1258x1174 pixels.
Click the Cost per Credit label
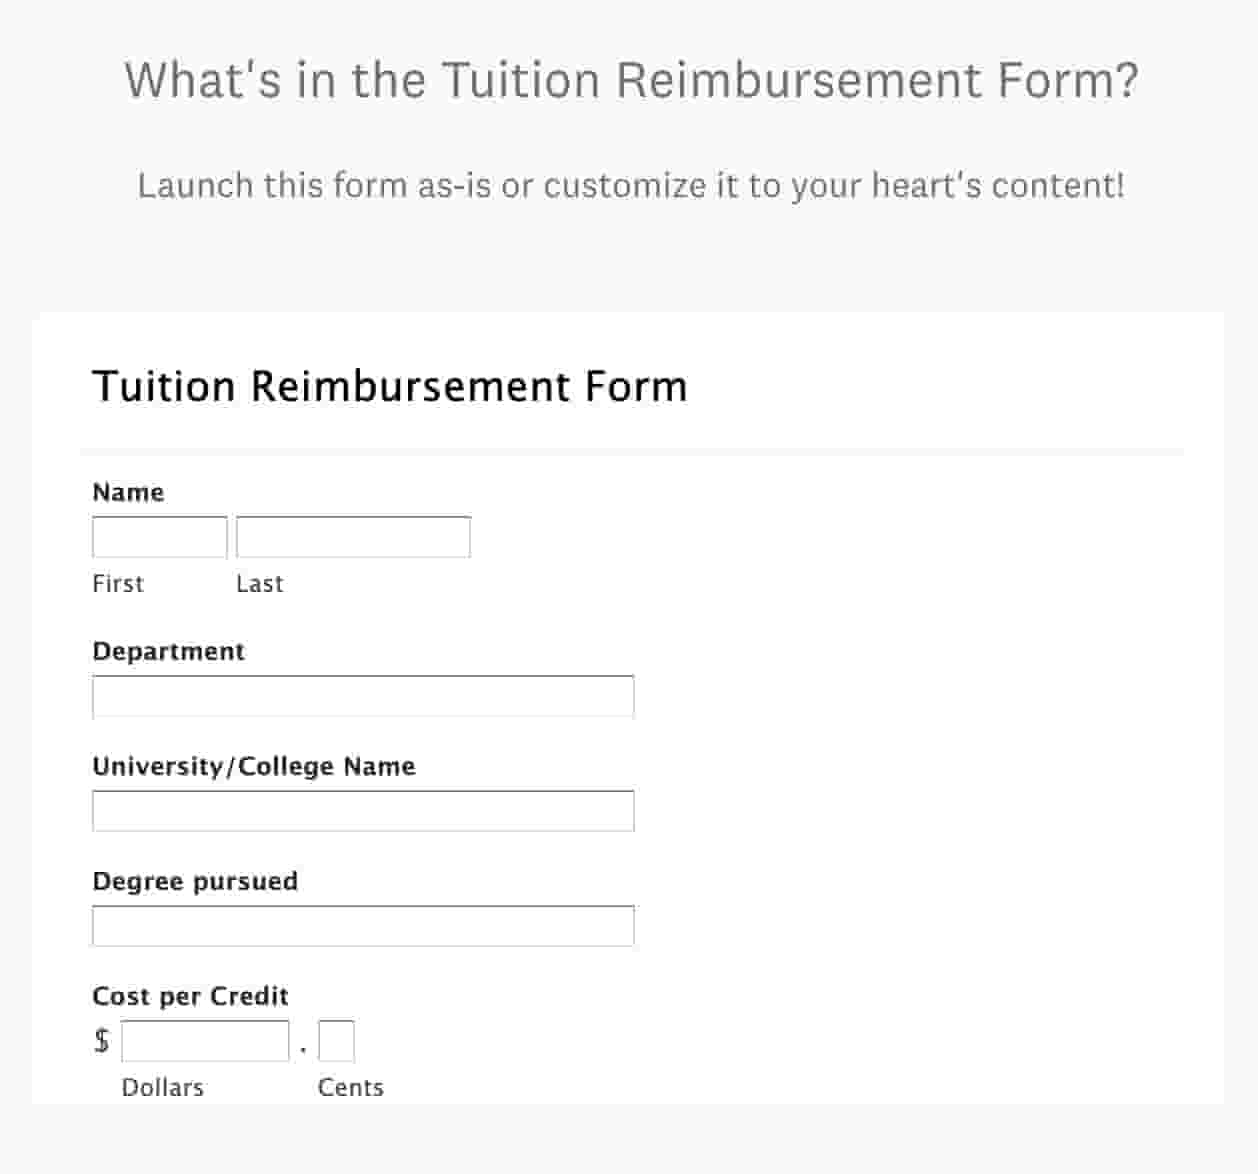190,996
